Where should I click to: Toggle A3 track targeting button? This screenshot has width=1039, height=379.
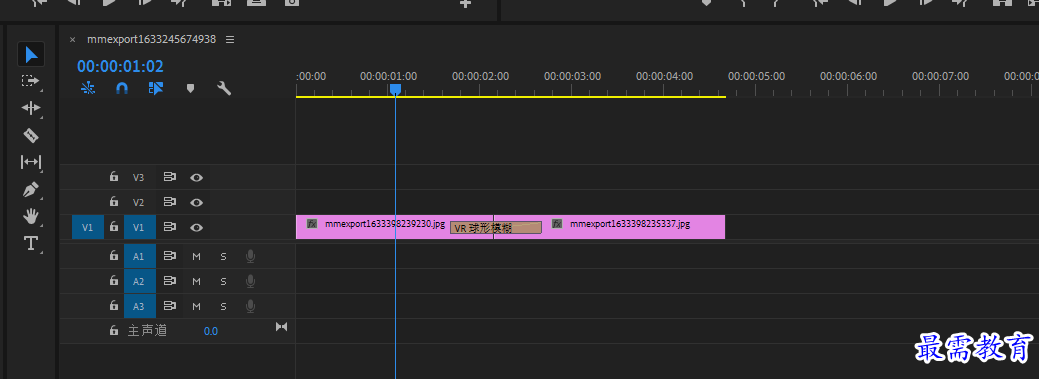pyautogui.click(x=140, y=306)
